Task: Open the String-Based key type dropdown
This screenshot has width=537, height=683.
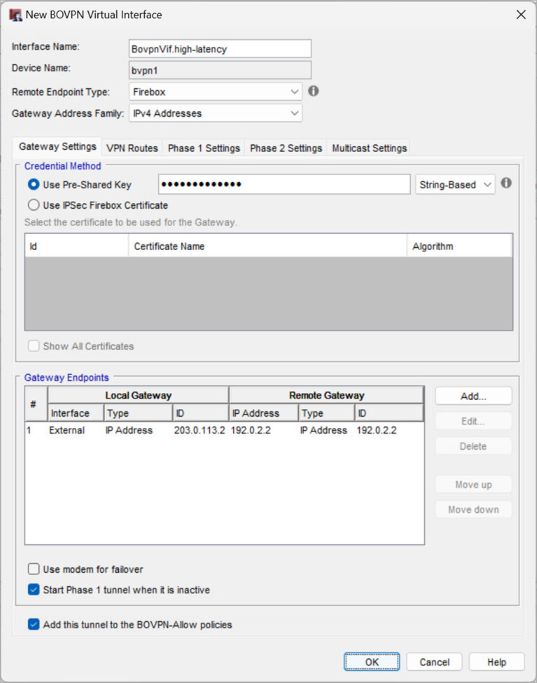Action: (x=455, y=185)
